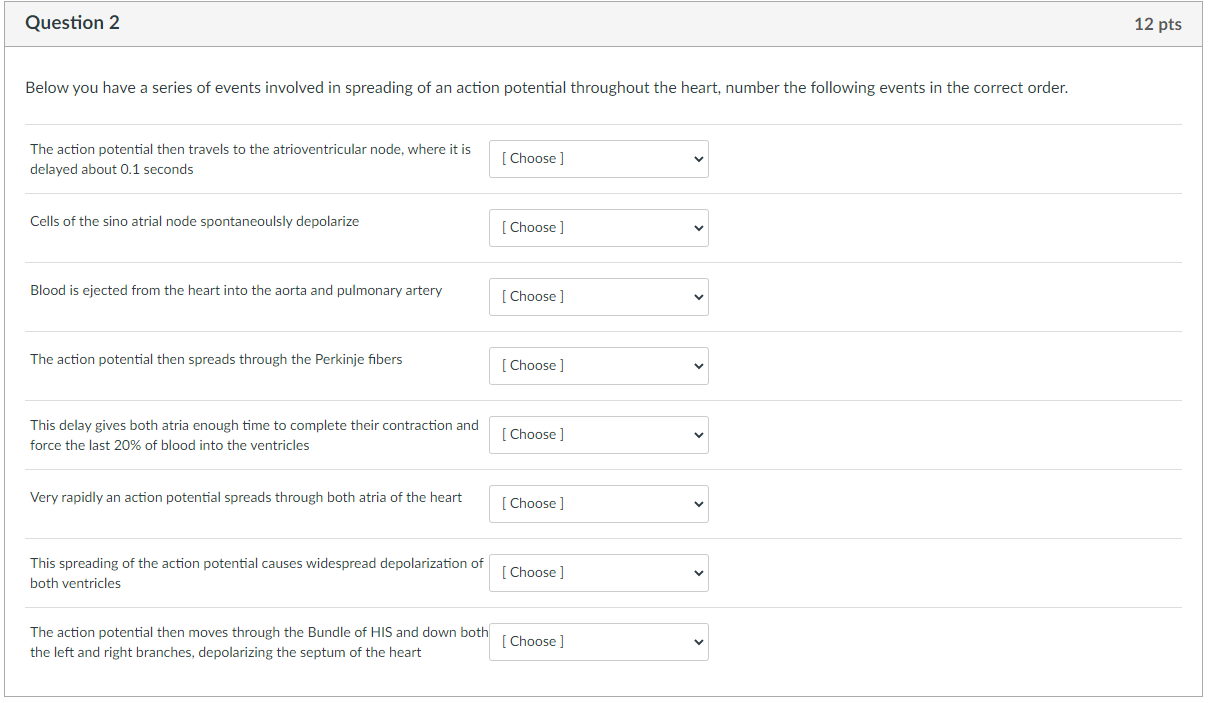Click the Question 2 heading
The image size is (1217, 703).
[72, 23]
